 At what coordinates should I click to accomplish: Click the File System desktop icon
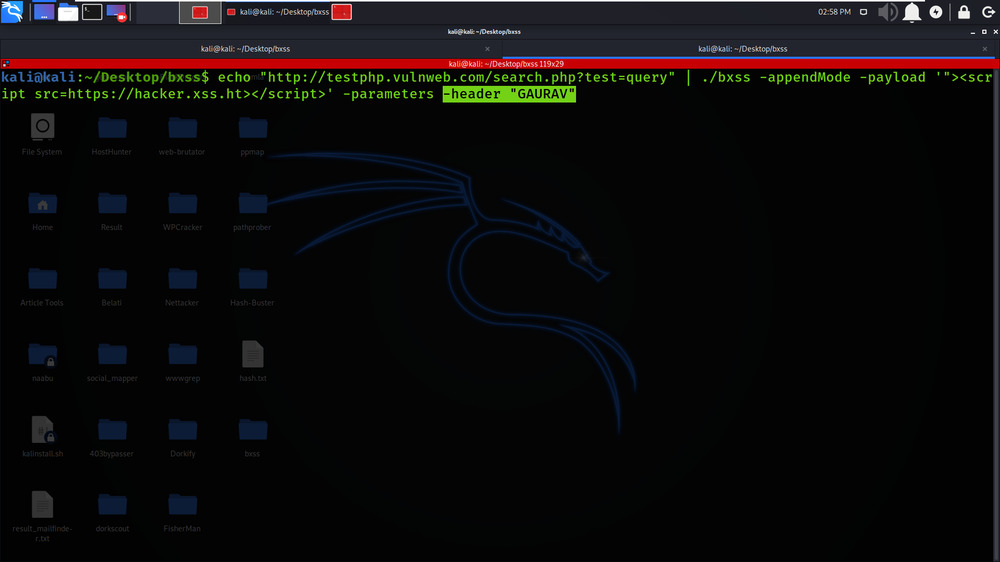point(42,135)
